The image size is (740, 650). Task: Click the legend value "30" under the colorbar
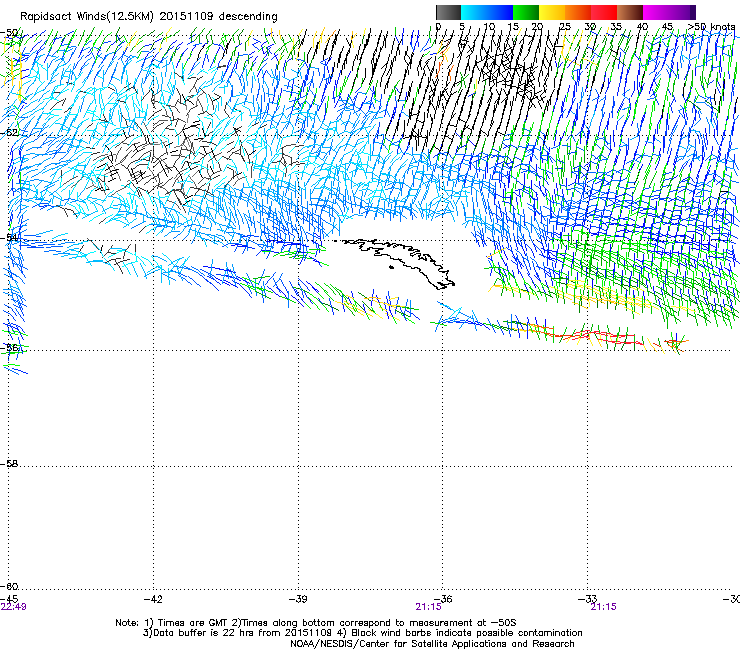point(590,26)
